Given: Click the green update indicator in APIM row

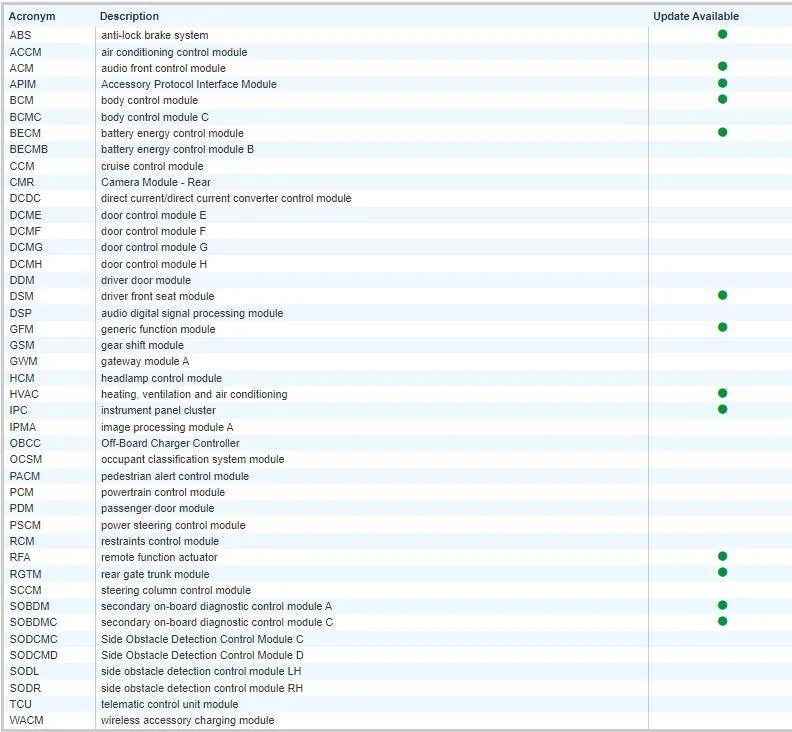Looking at the screenshot, I should (722, 83).
